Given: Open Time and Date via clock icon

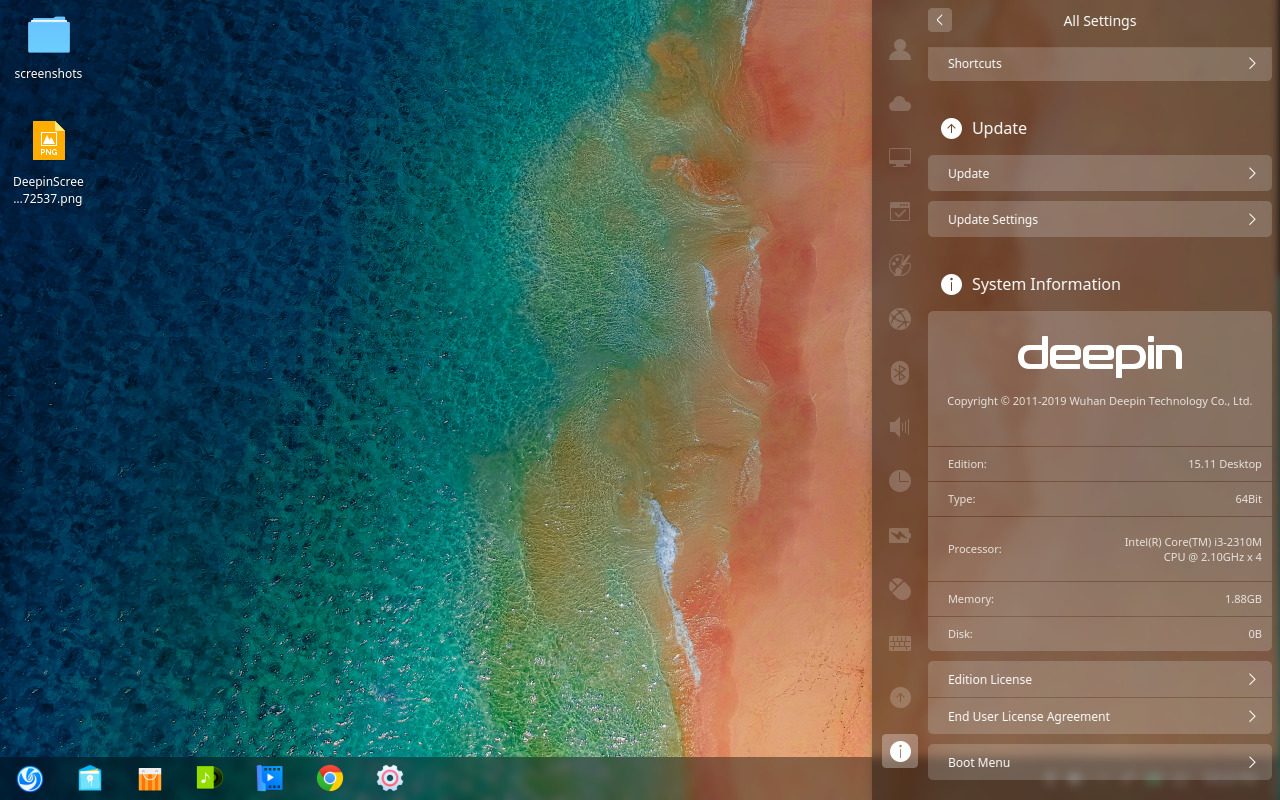Looking at the screenshot, I should [x=899, y=480].
